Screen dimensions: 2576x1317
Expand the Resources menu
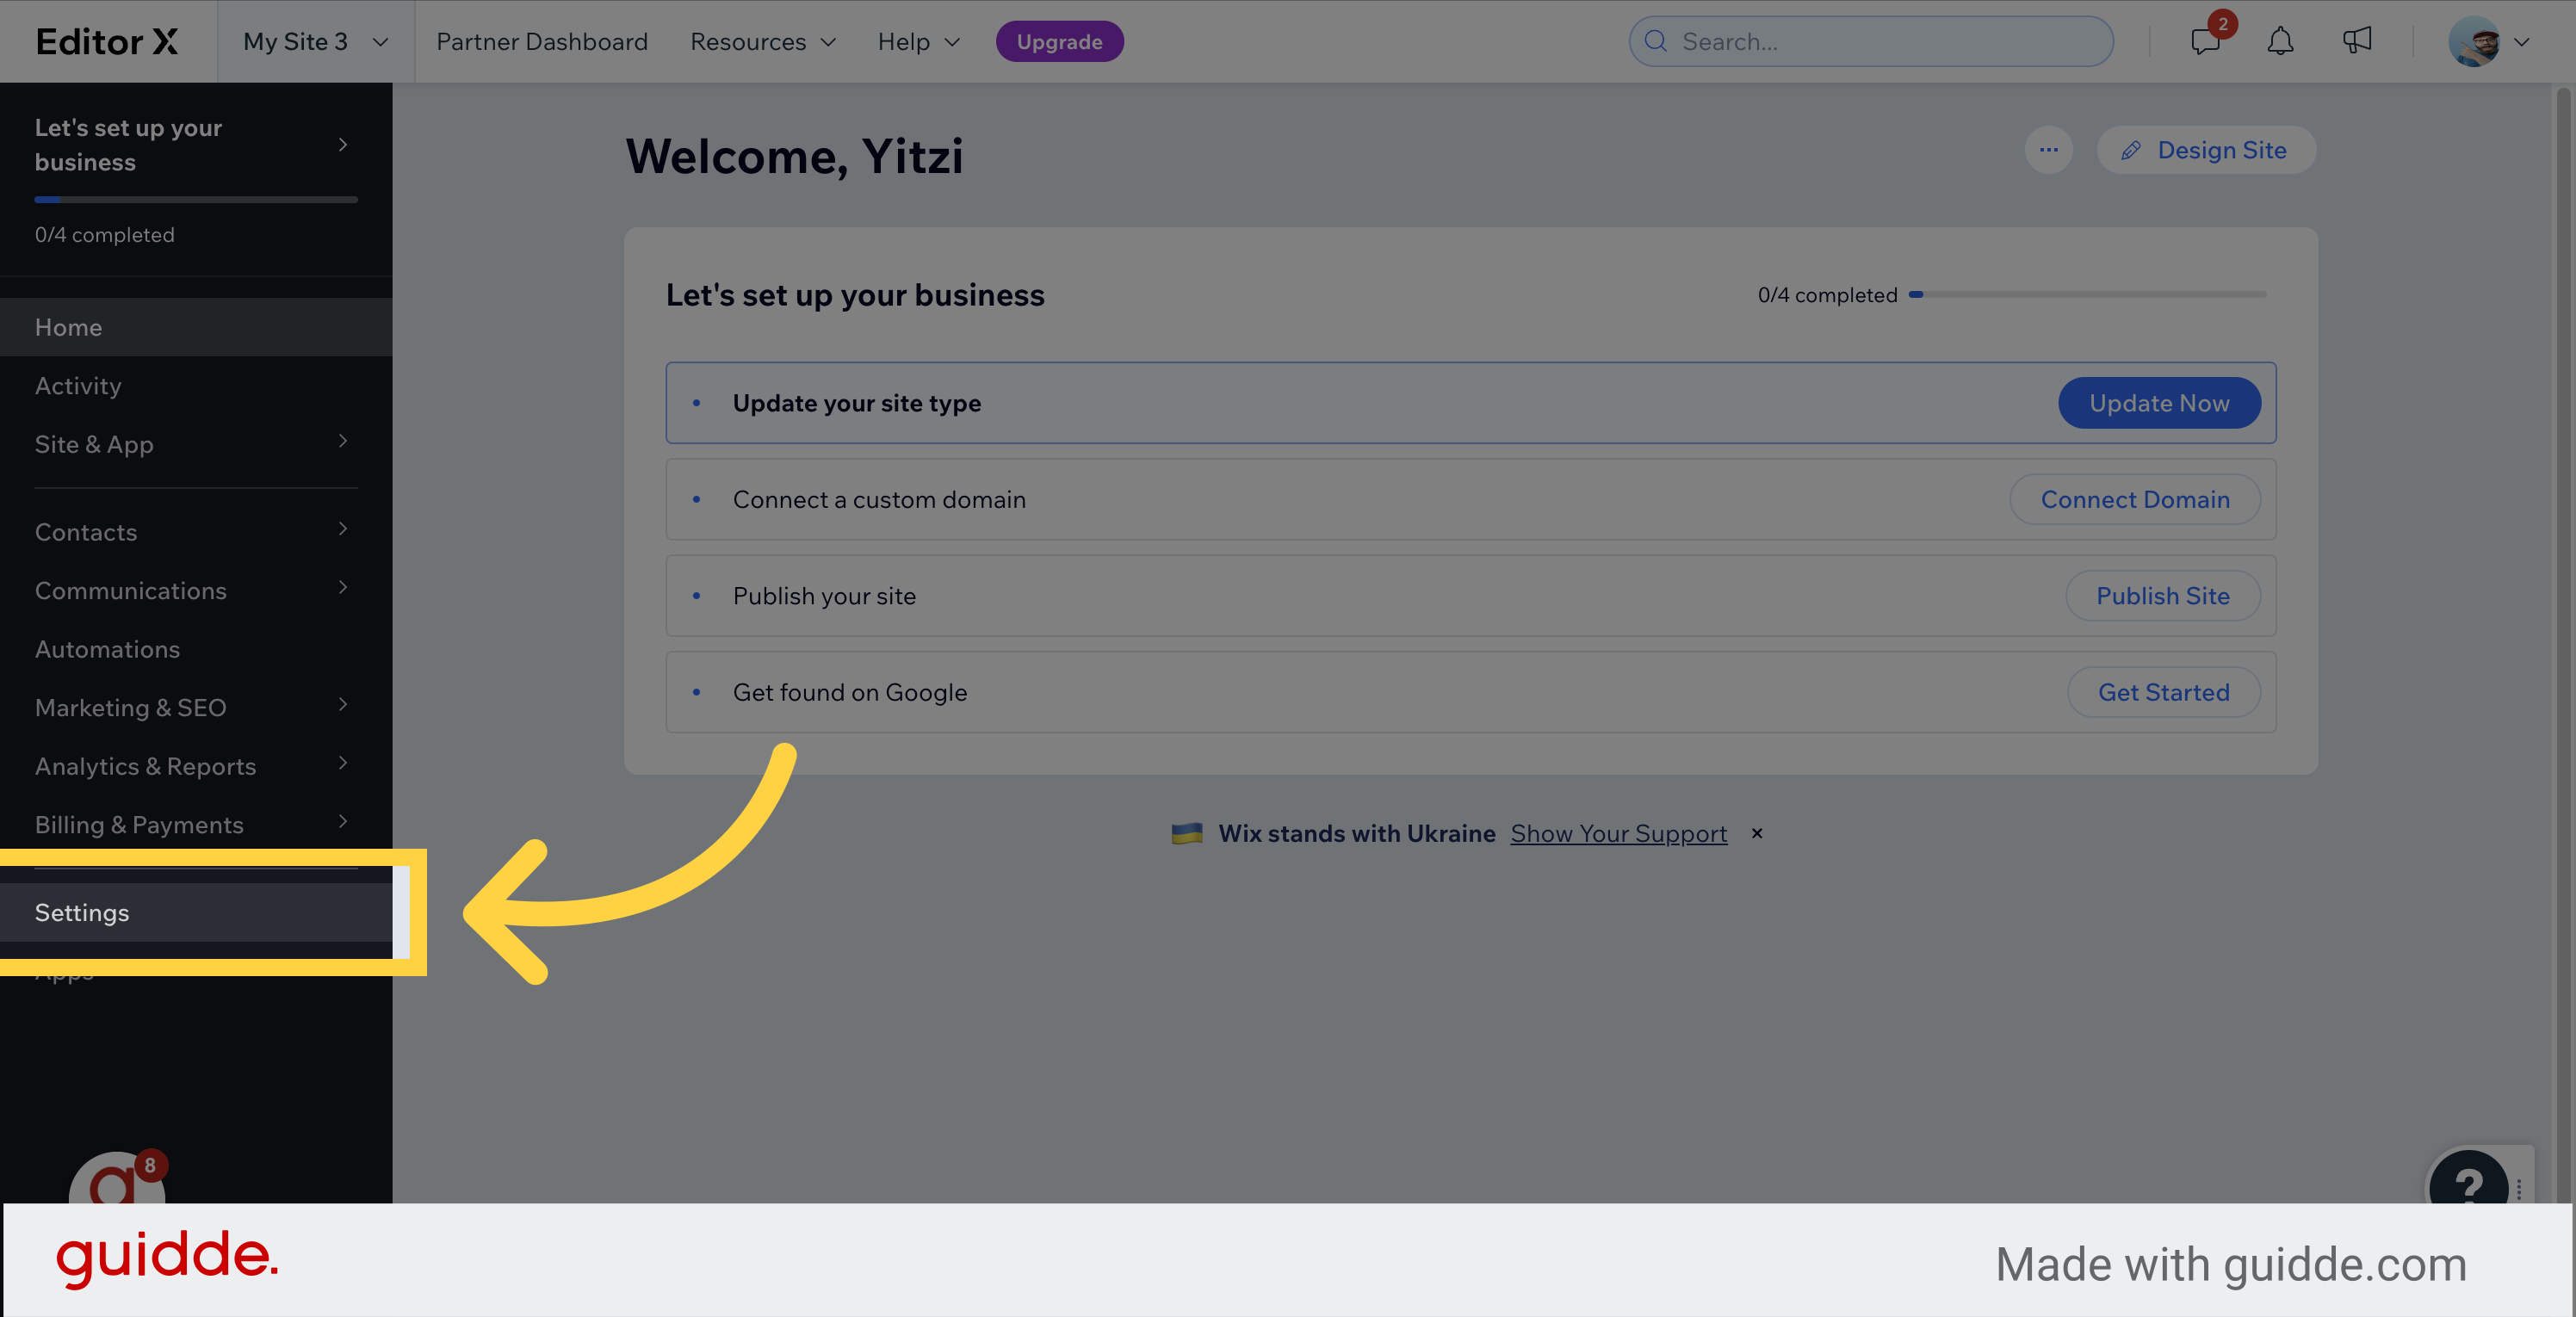(x=762, y=41)
